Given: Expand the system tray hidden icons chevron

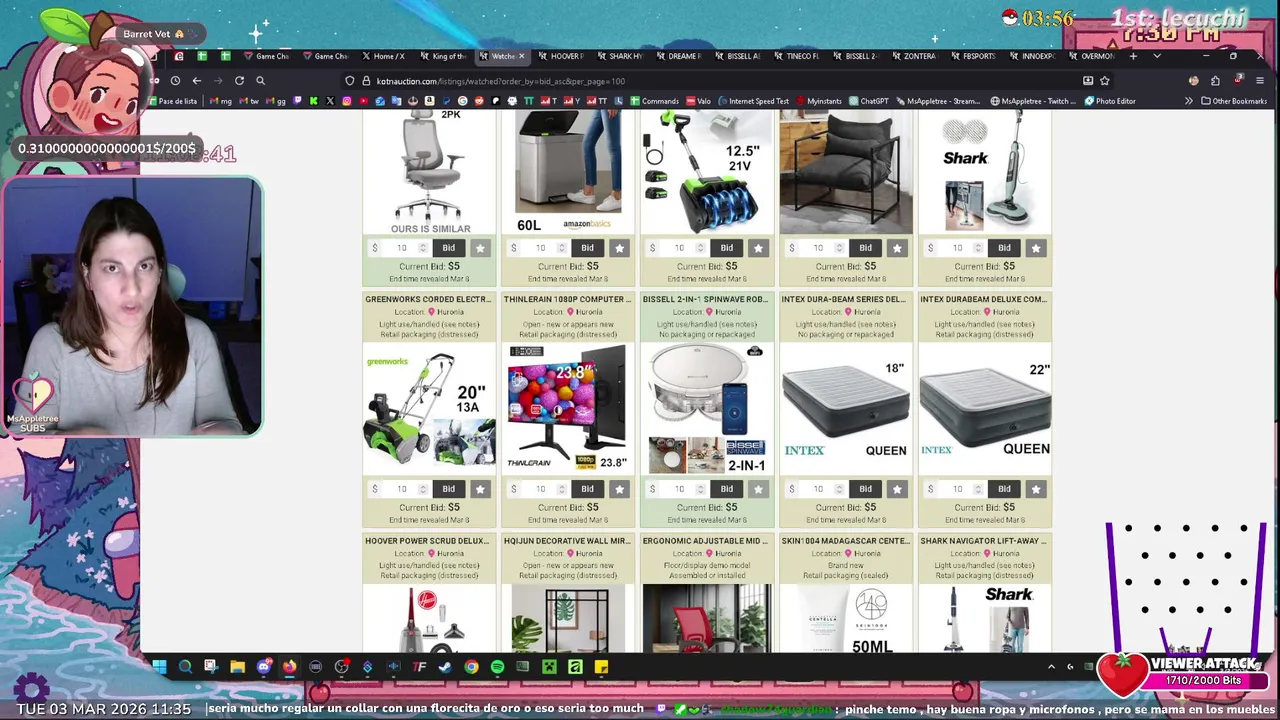Looking at the screenshot, I should [1051, 667].
